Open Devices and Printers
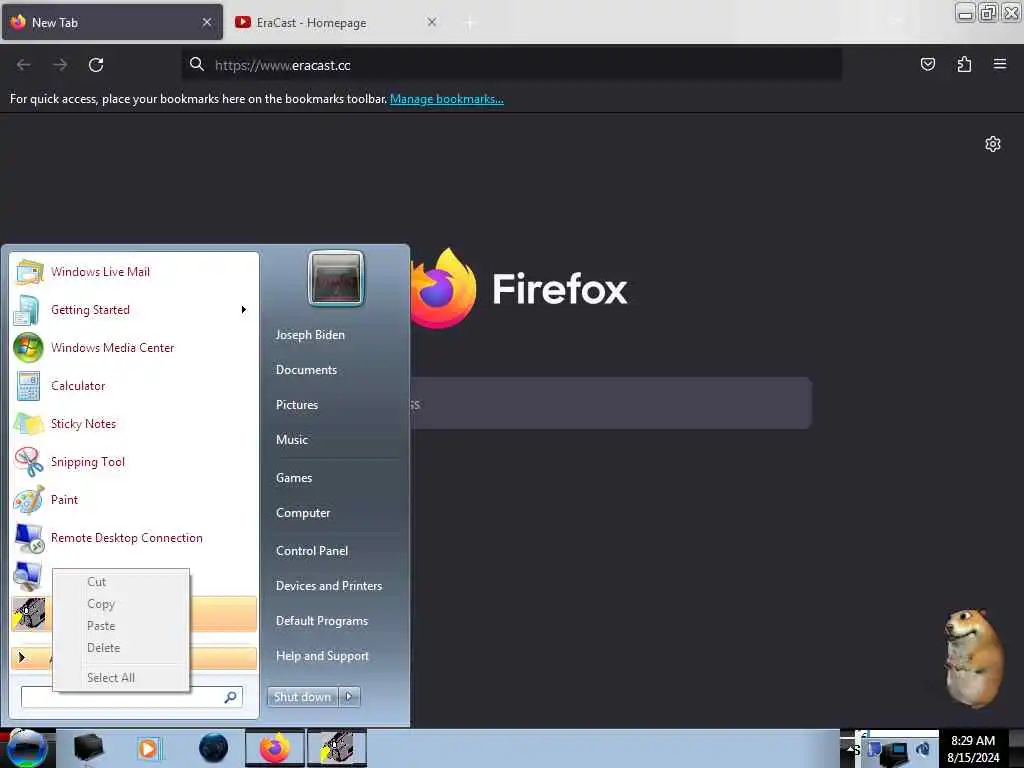The height and width of the screenshot is (768, 1024). (329, 586)
